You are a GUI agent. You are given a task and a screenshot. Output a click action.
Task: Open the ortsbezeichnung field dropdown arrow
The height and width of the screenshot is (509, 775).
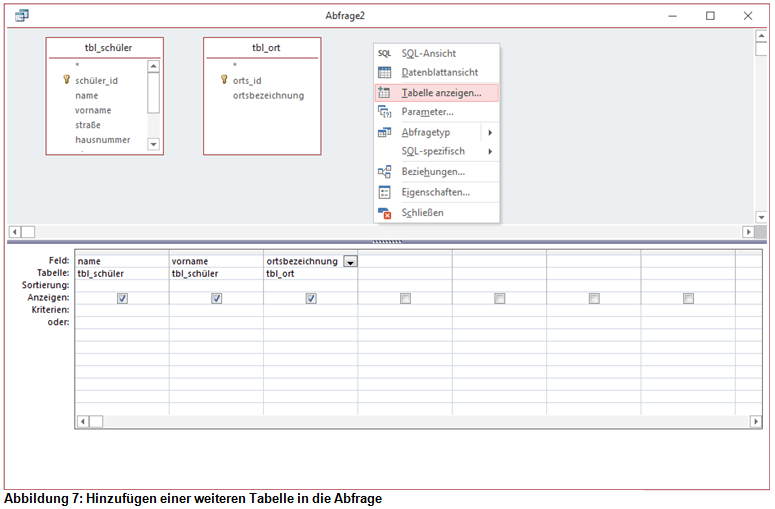(x=350, y=262)
